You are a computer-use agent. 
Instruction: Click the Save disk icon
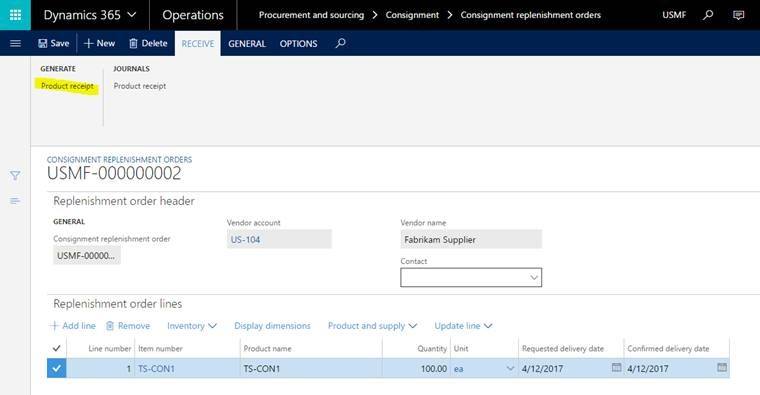point(43,43)
